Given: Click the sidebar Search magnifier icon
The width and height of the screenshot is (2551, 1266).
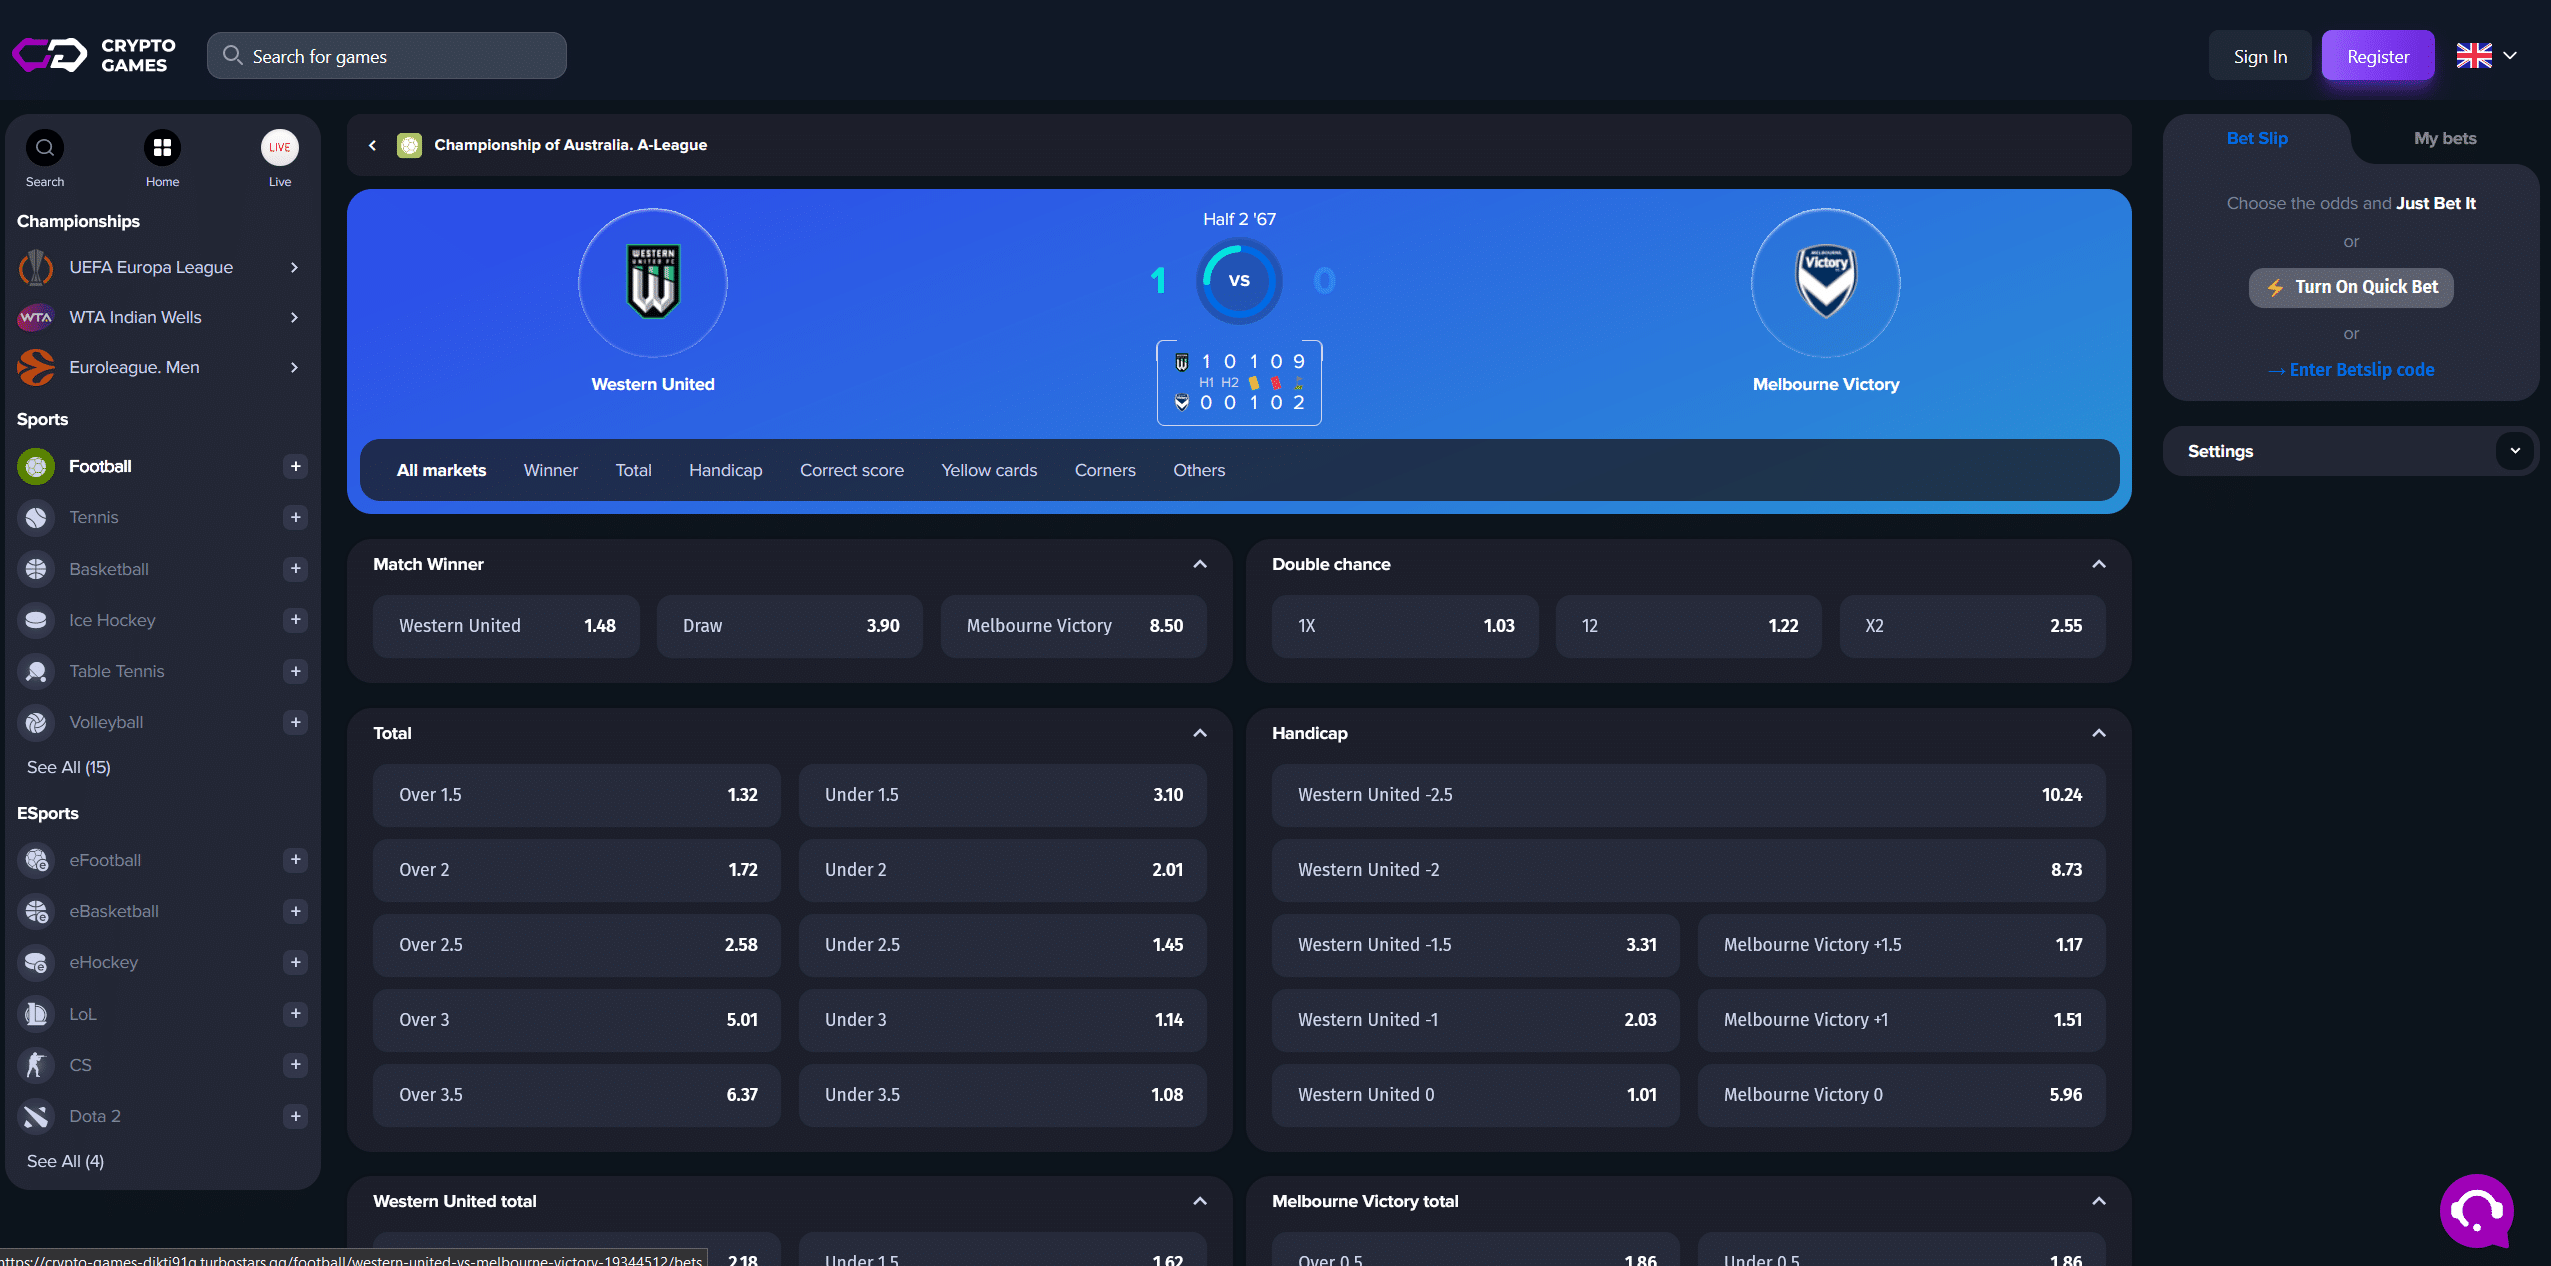Looking at the screenshot, I should coord(44,148).
